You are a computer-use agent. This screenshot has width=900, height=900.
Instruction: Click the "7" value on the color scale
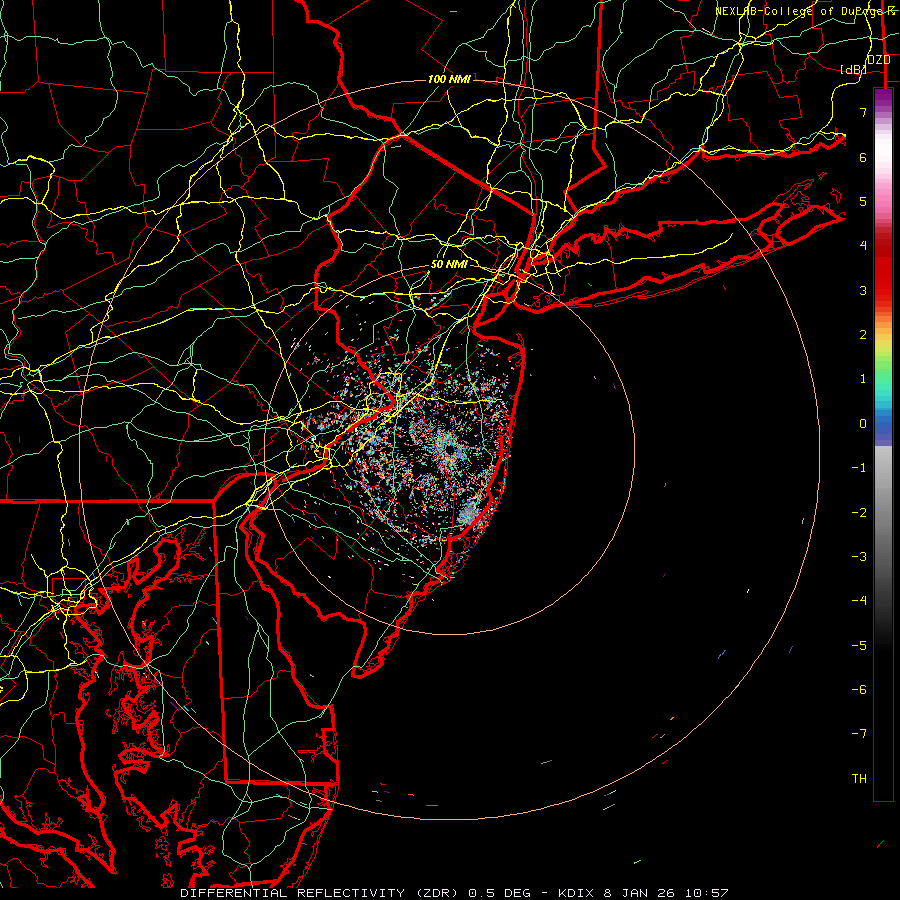pyautogui.click(x=863, y=112)
